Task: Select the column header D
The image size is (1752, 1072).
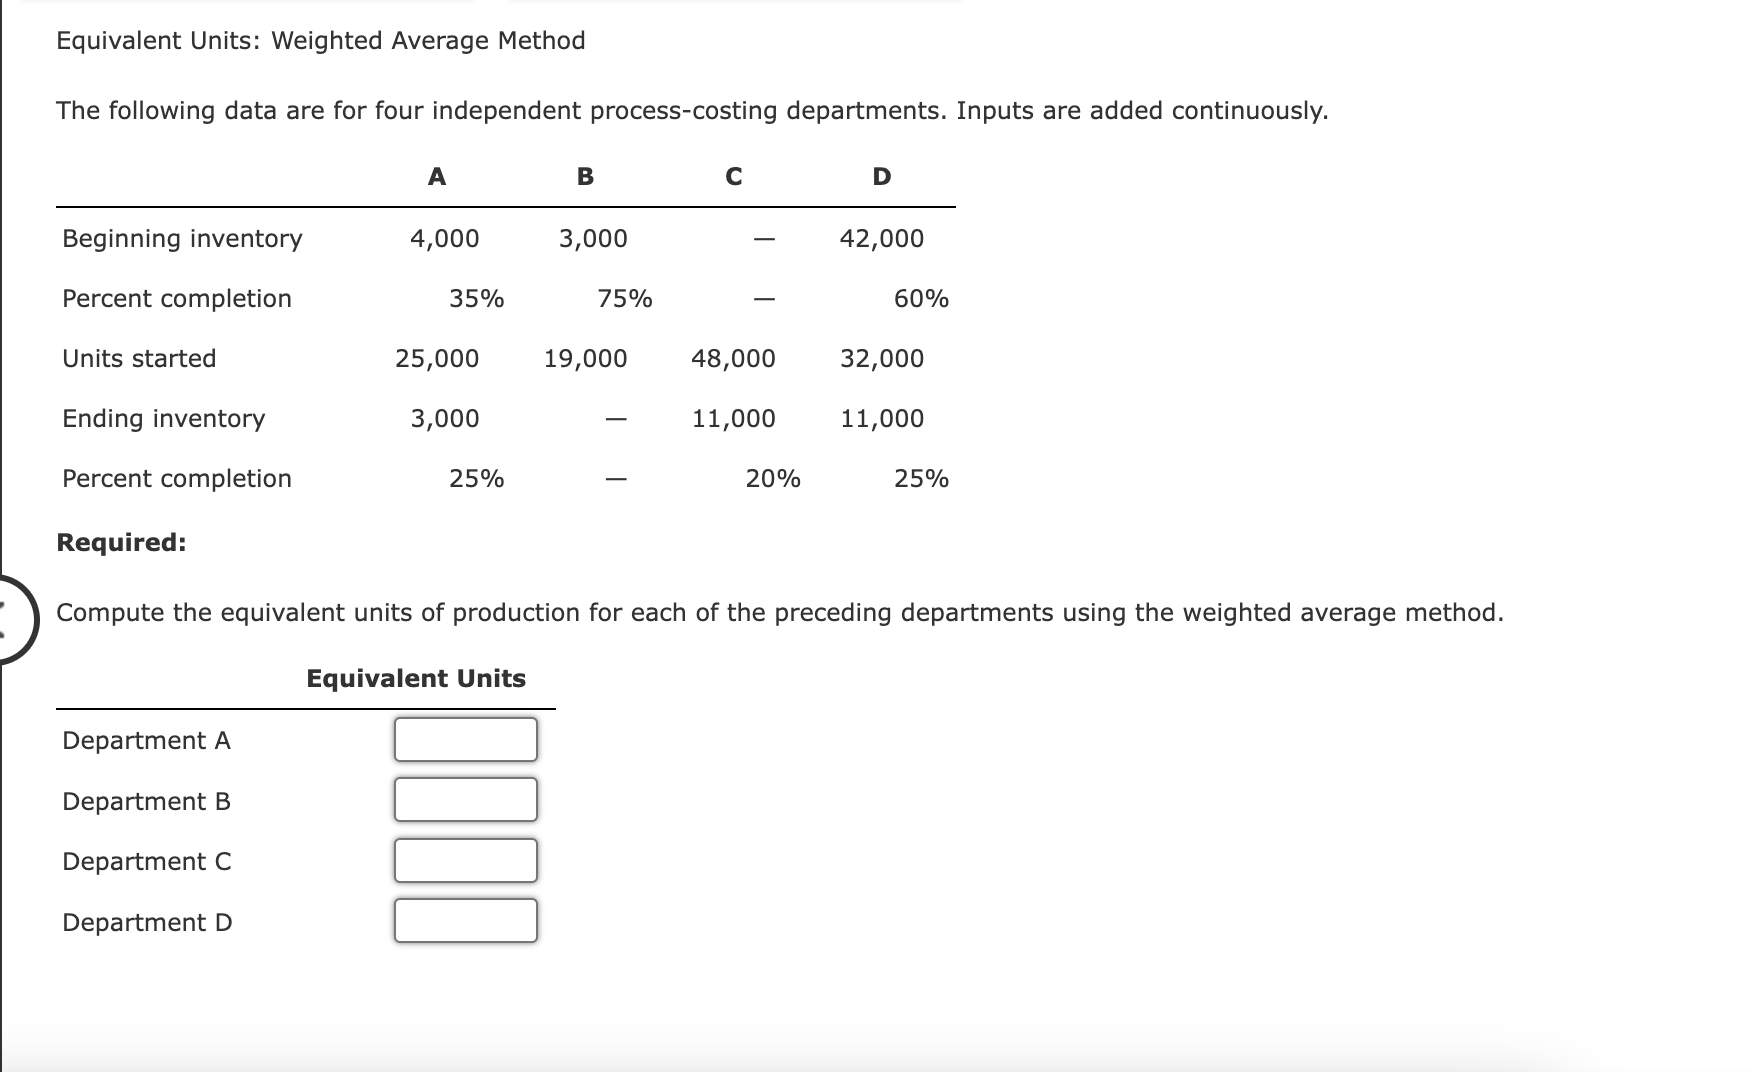Action: click(x=881, y=177)
